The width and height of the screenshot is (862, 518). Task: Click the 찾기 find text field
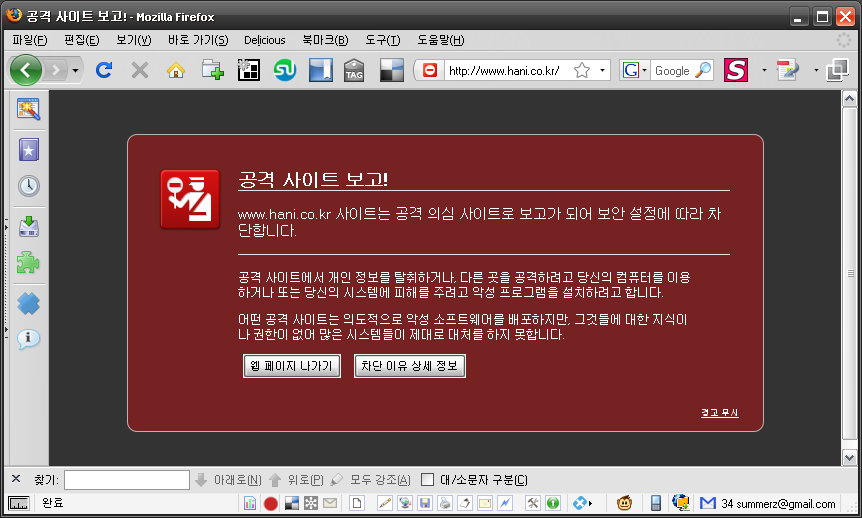[x=127, y=480]
